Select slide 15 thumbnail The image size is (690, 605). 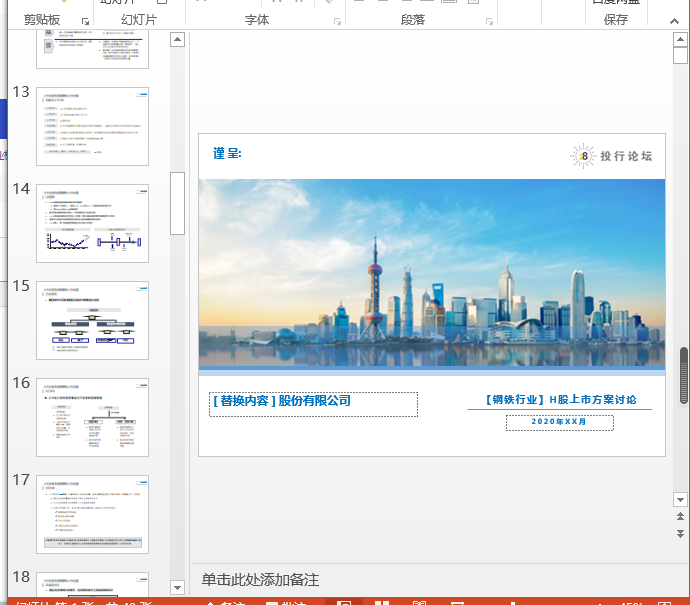[92, 320]
